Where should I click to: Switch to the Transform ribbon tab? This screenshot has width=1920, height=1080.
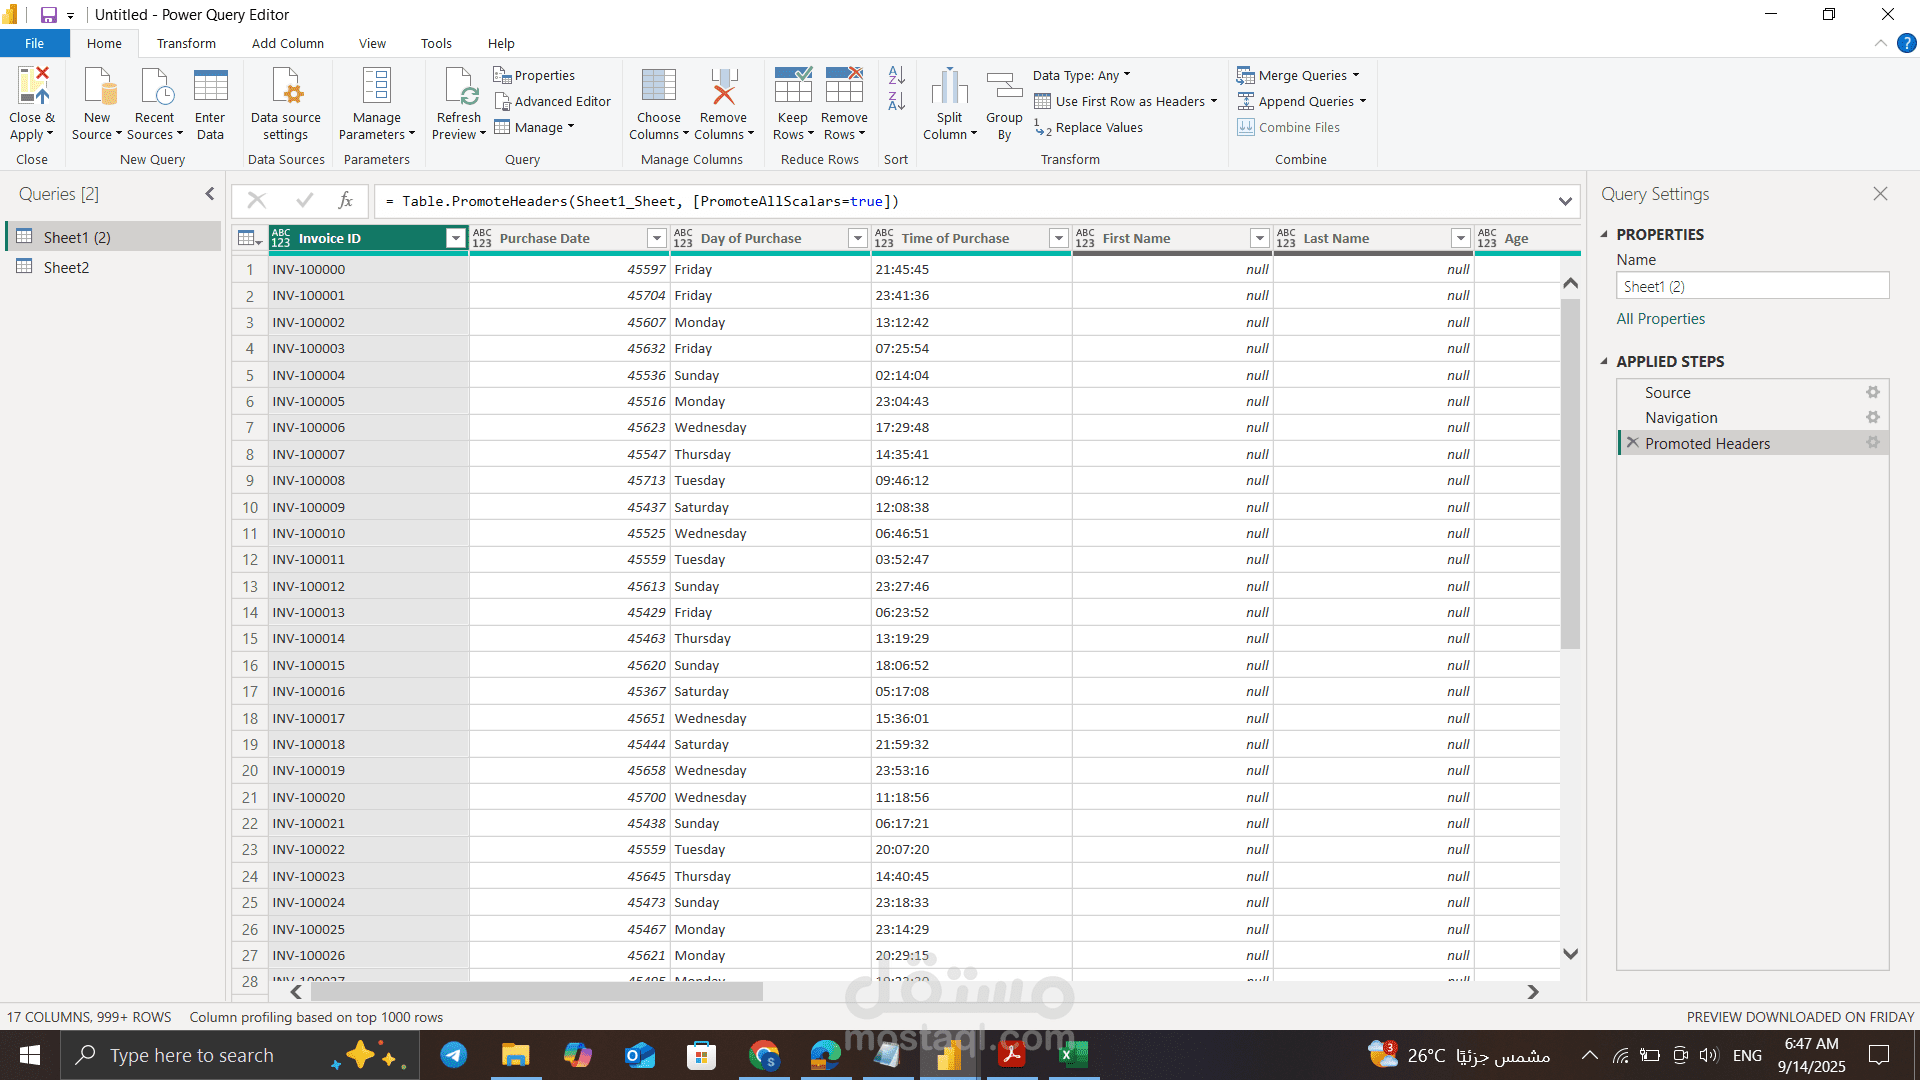pyautogui.click(x=186, y=44)
